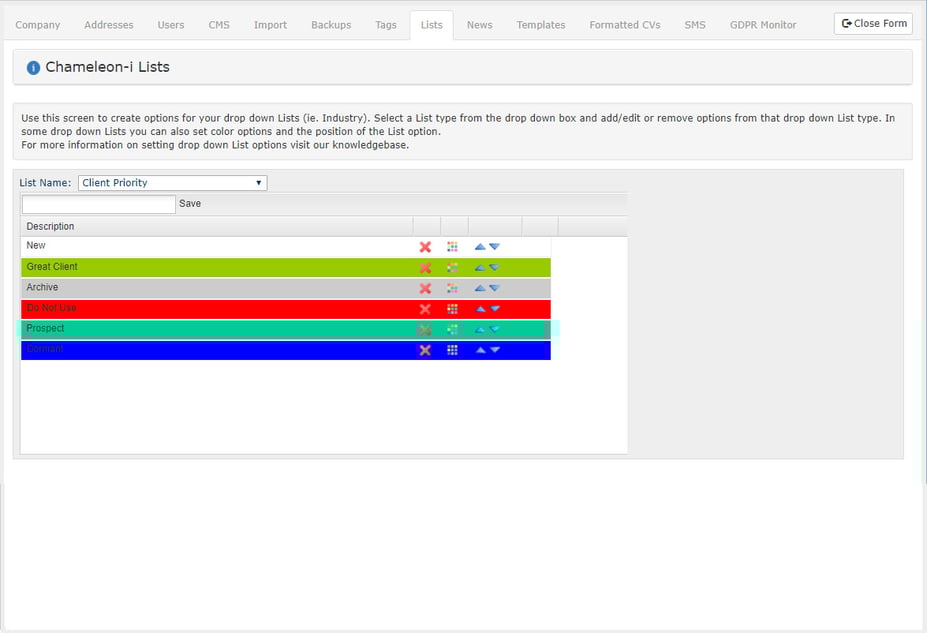This screenshot has width=927, height=633.
Task: Delete the red "Do Not Use" option
Action: [x=425, y=309]
